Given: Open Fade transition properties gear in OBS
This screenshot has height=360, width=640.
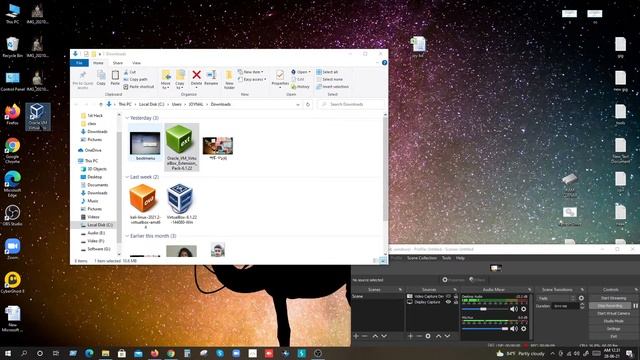Looking at the screenshot, I should 581,298.
